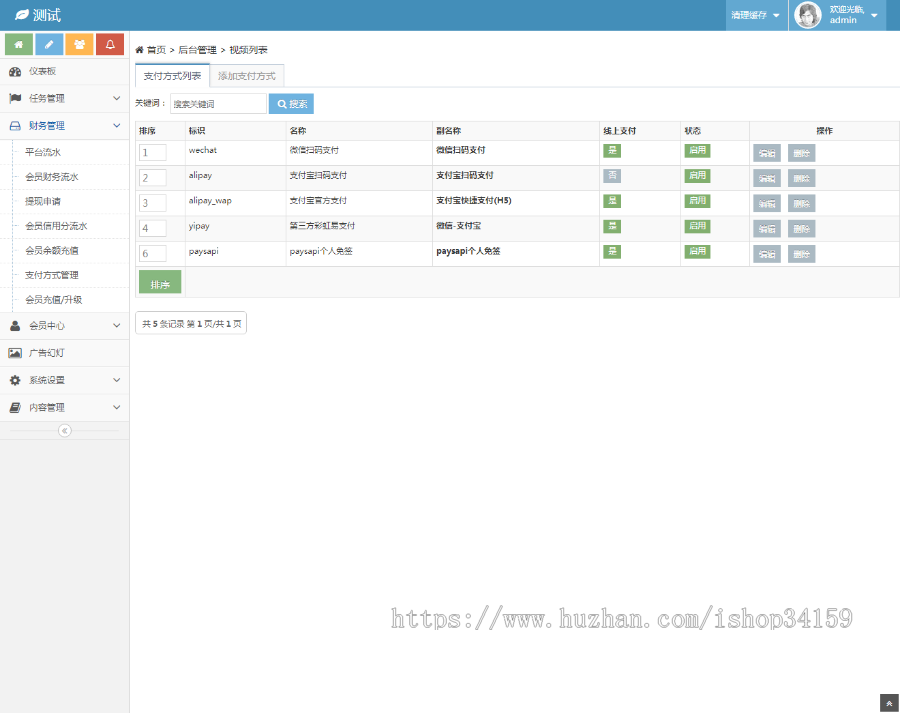Switch to the 添加支付方式 tab
The image size is (900, 713).
[x=247, y=76]
